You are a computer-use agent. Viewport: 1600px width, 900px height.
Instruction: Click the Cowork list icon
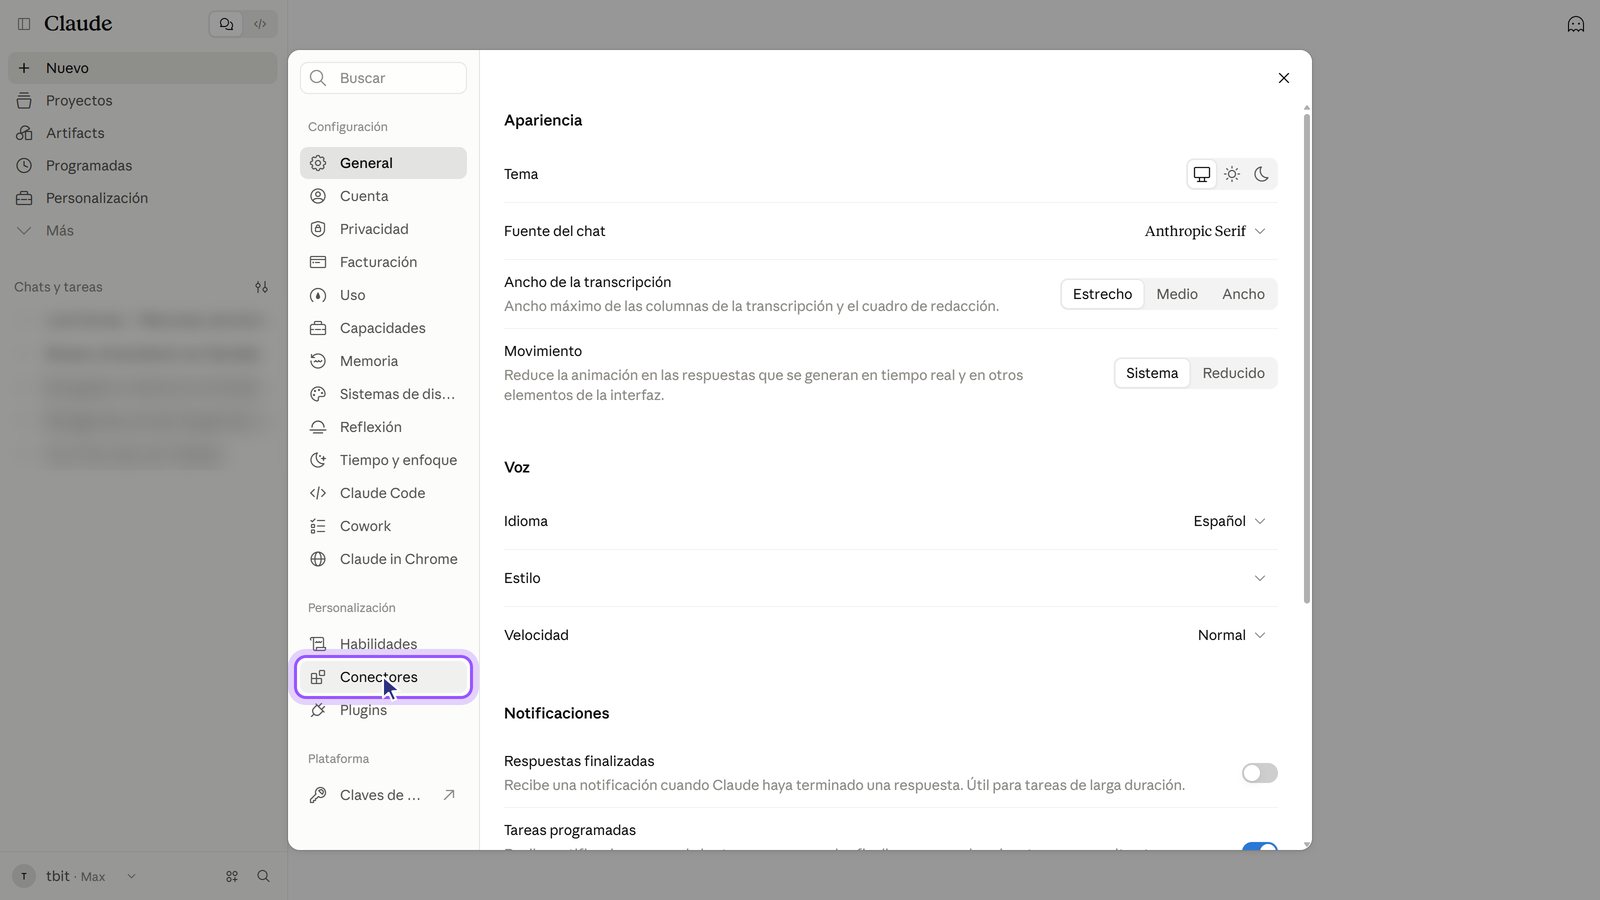click(318, 526)
